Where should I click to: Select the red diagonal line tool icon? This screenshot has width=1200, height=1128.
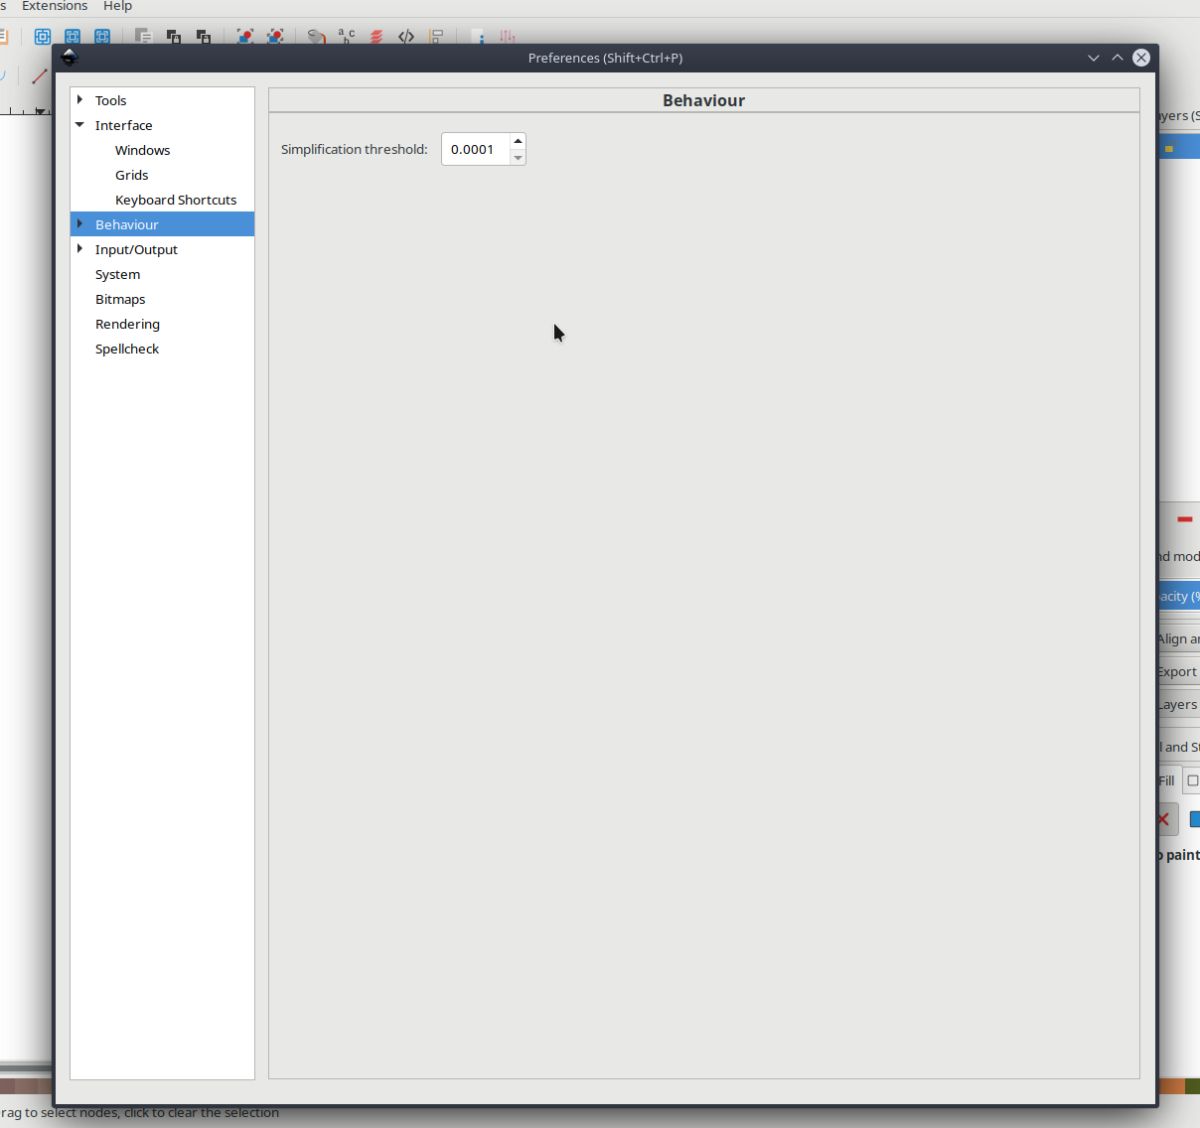pyautogui.click(x=39, y=76)
